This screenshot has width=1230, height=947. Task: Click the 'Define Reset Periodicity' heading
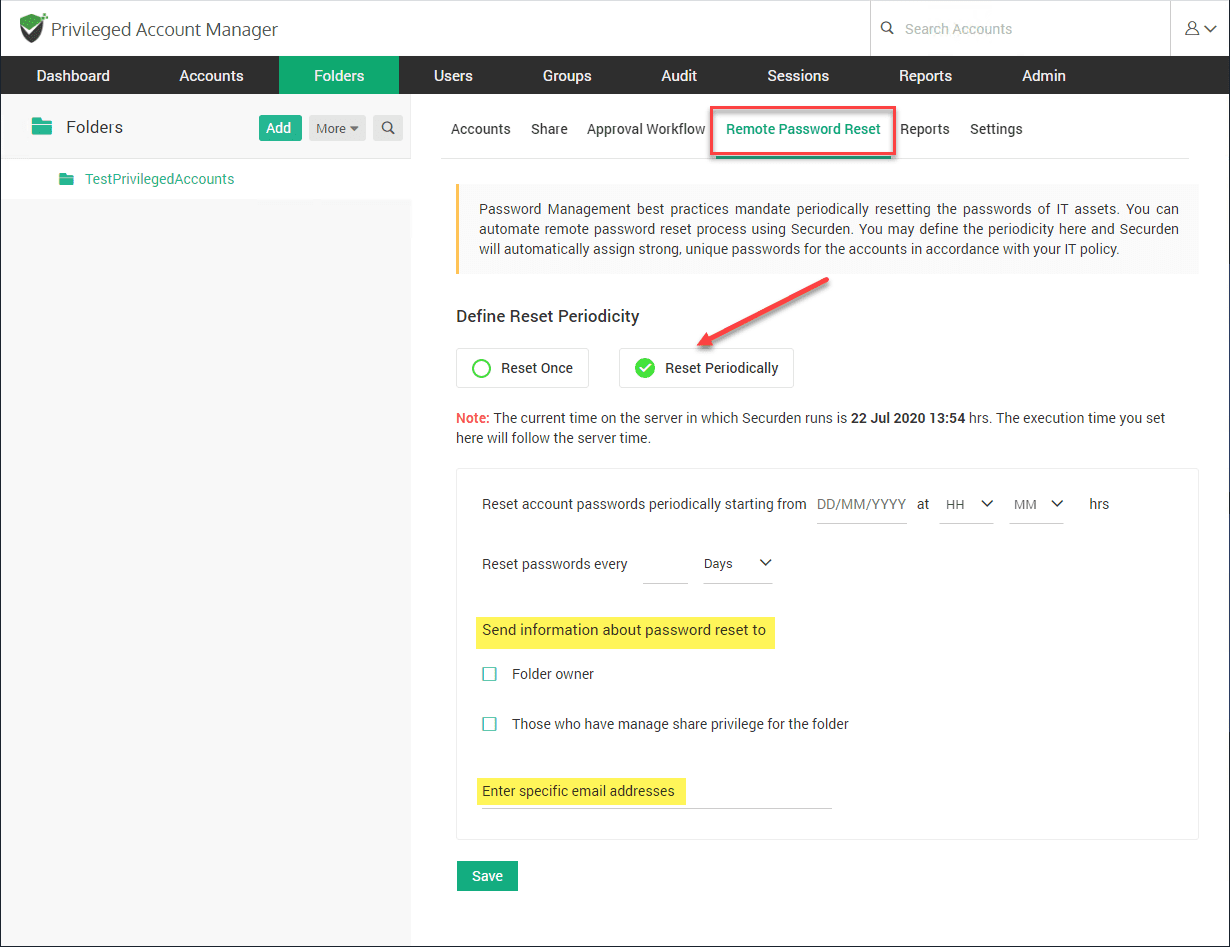(548, 316)
